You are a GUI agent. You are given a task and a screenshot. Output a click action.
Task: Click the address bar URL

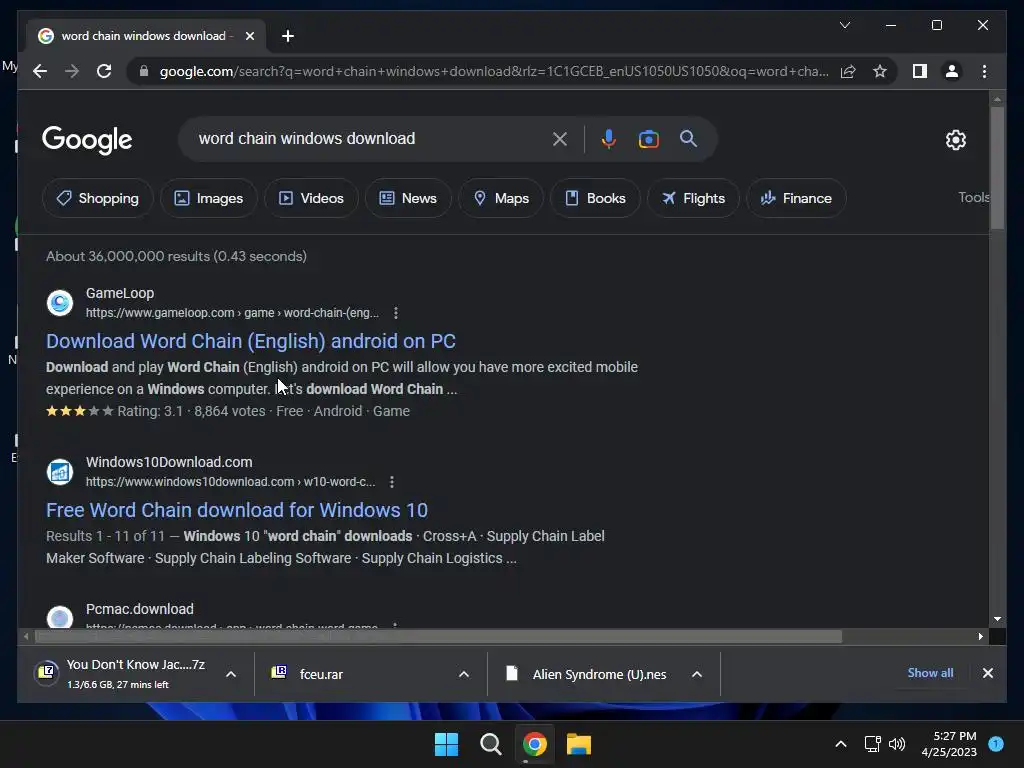point(494,71)
